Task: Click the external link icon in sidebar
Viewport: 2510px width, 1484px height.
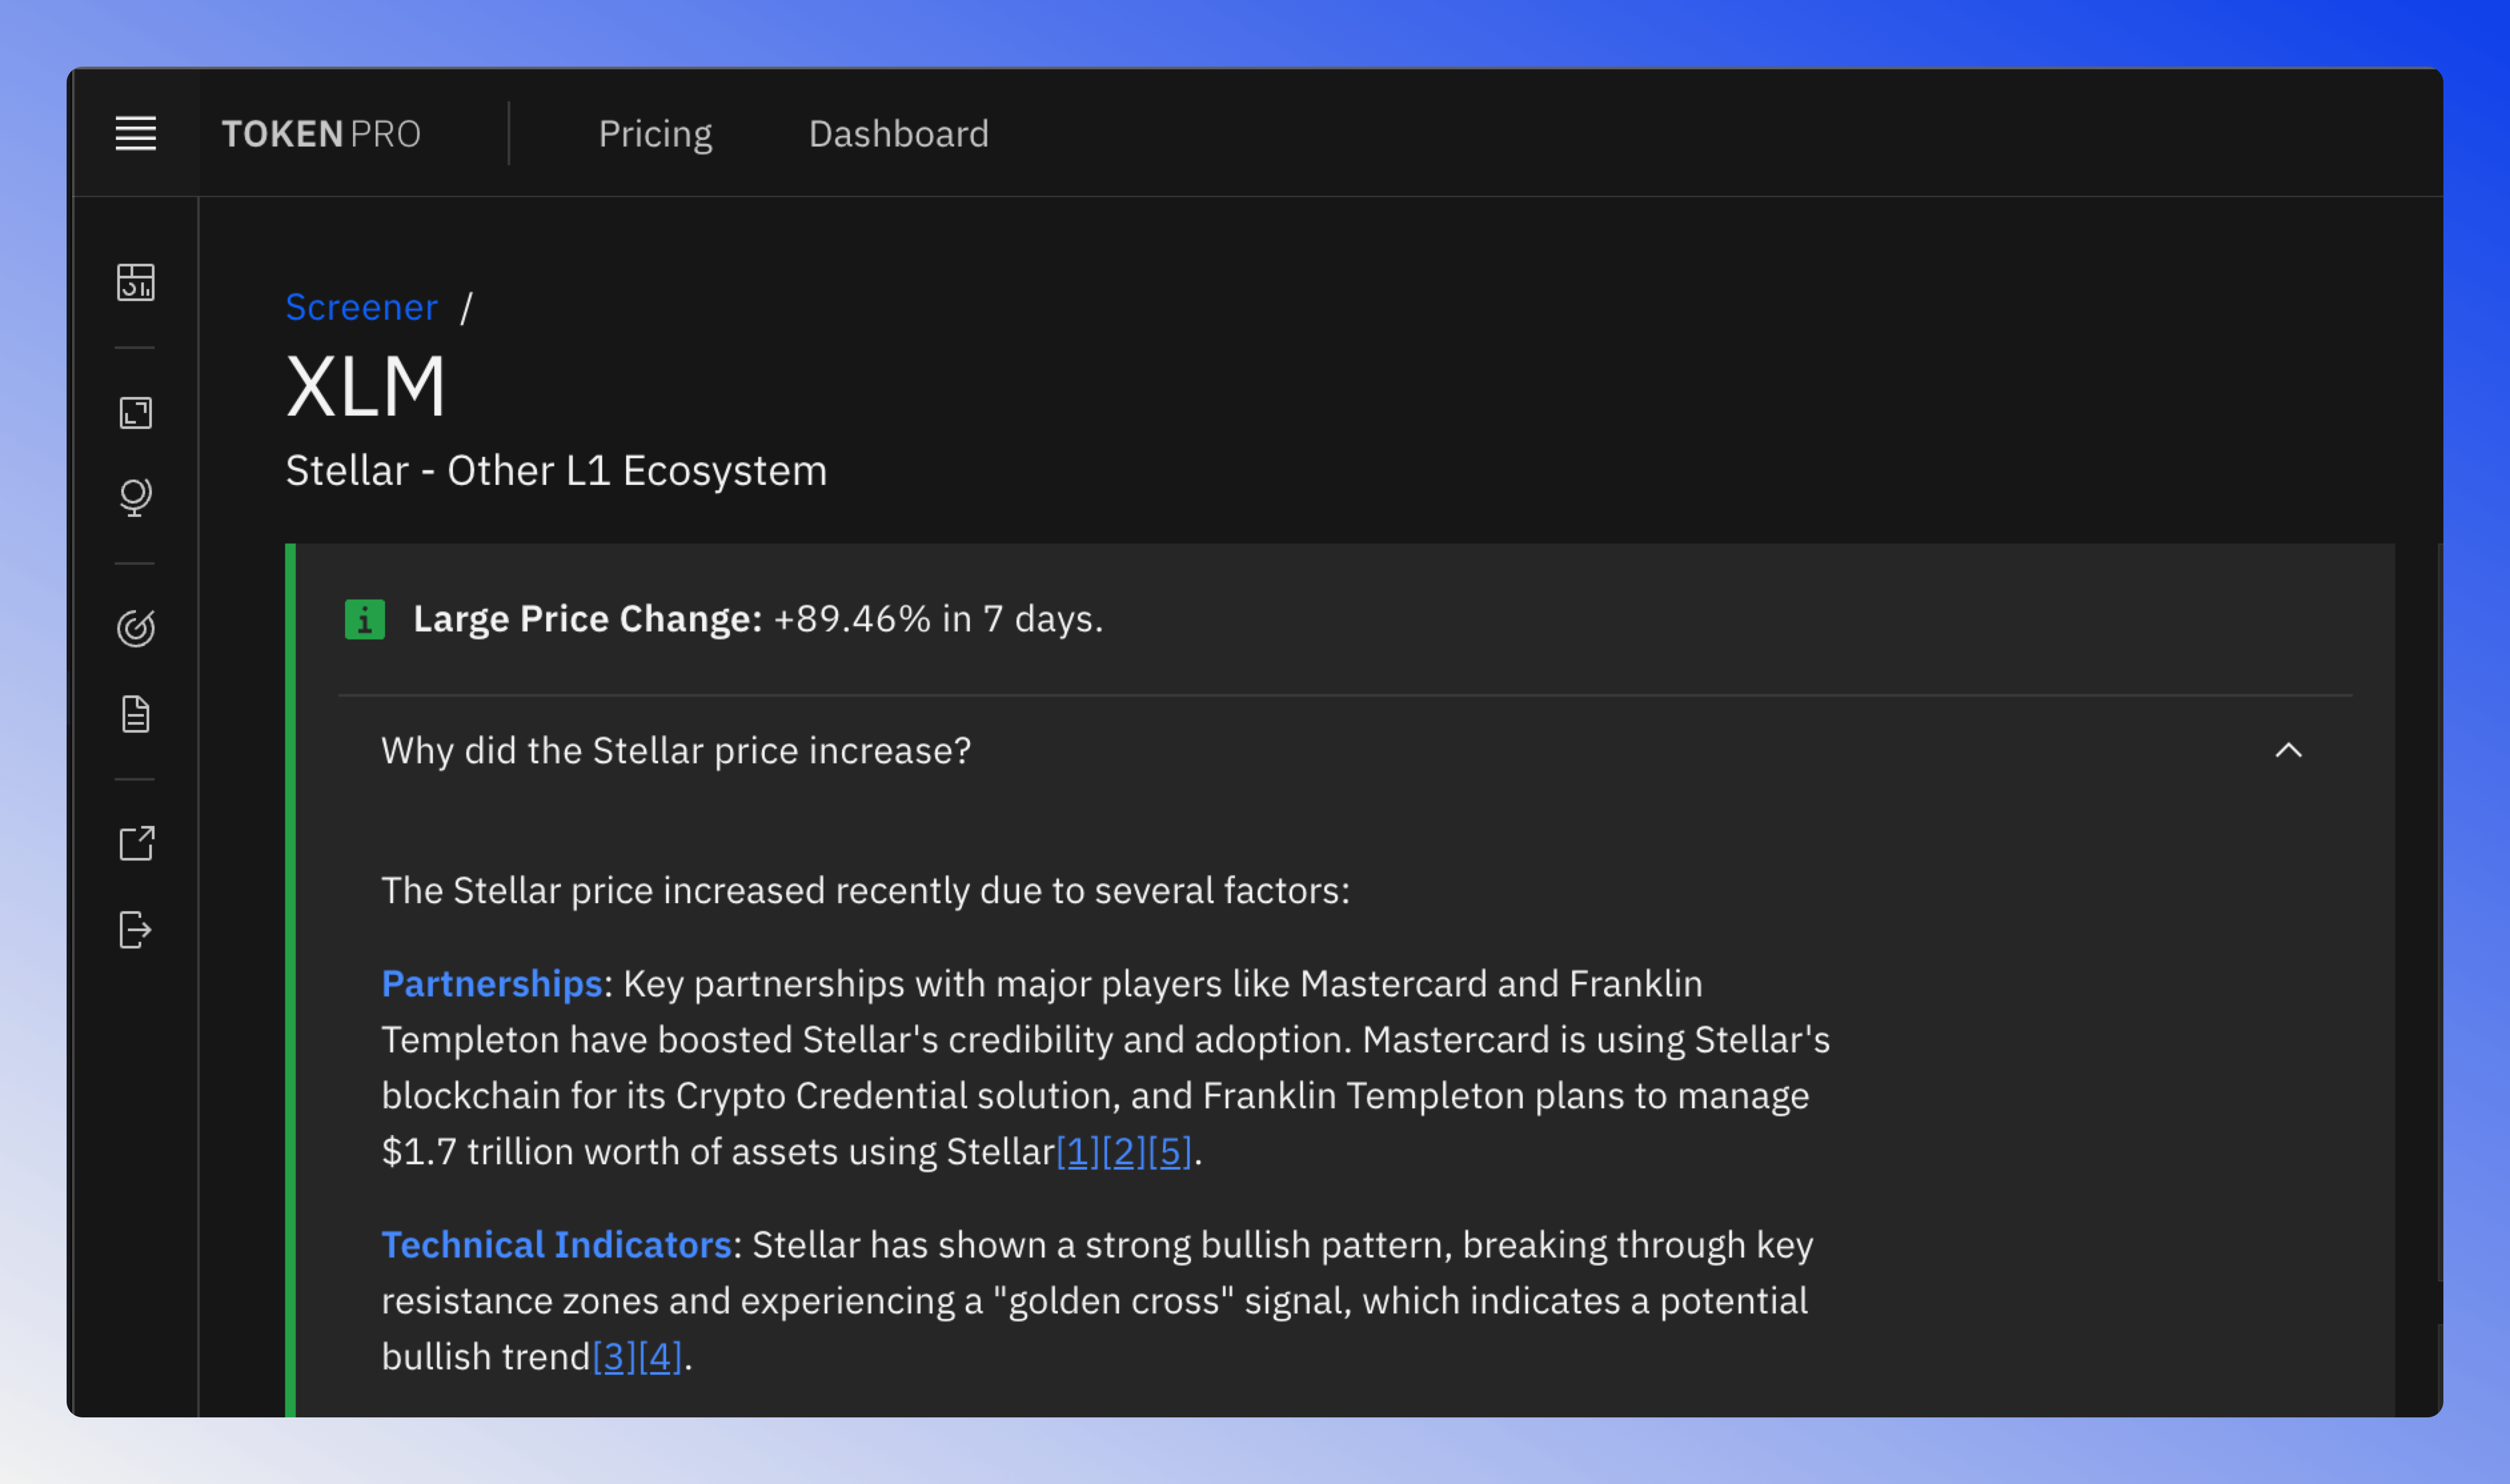Action: tap(135, 841)
